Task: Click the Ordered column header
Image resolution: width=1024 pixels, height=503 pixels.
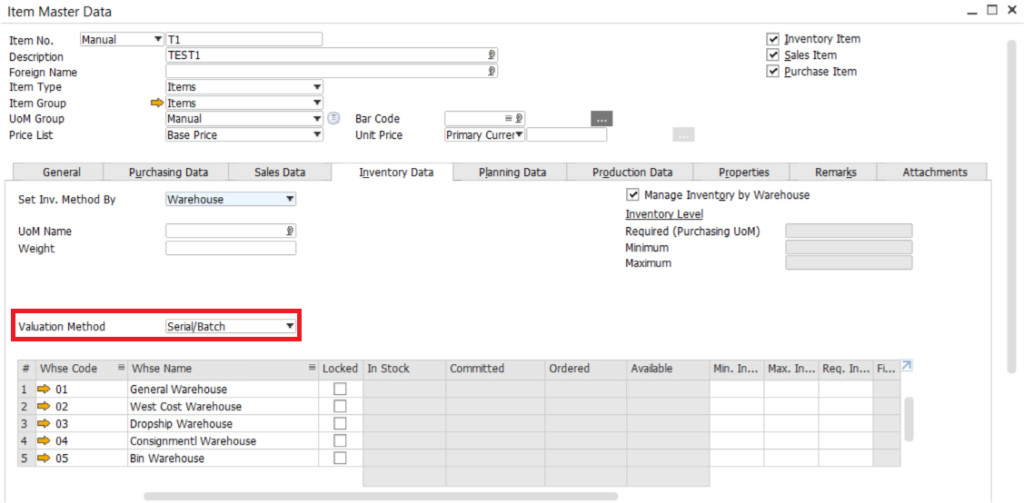Action: coord(586,368)
